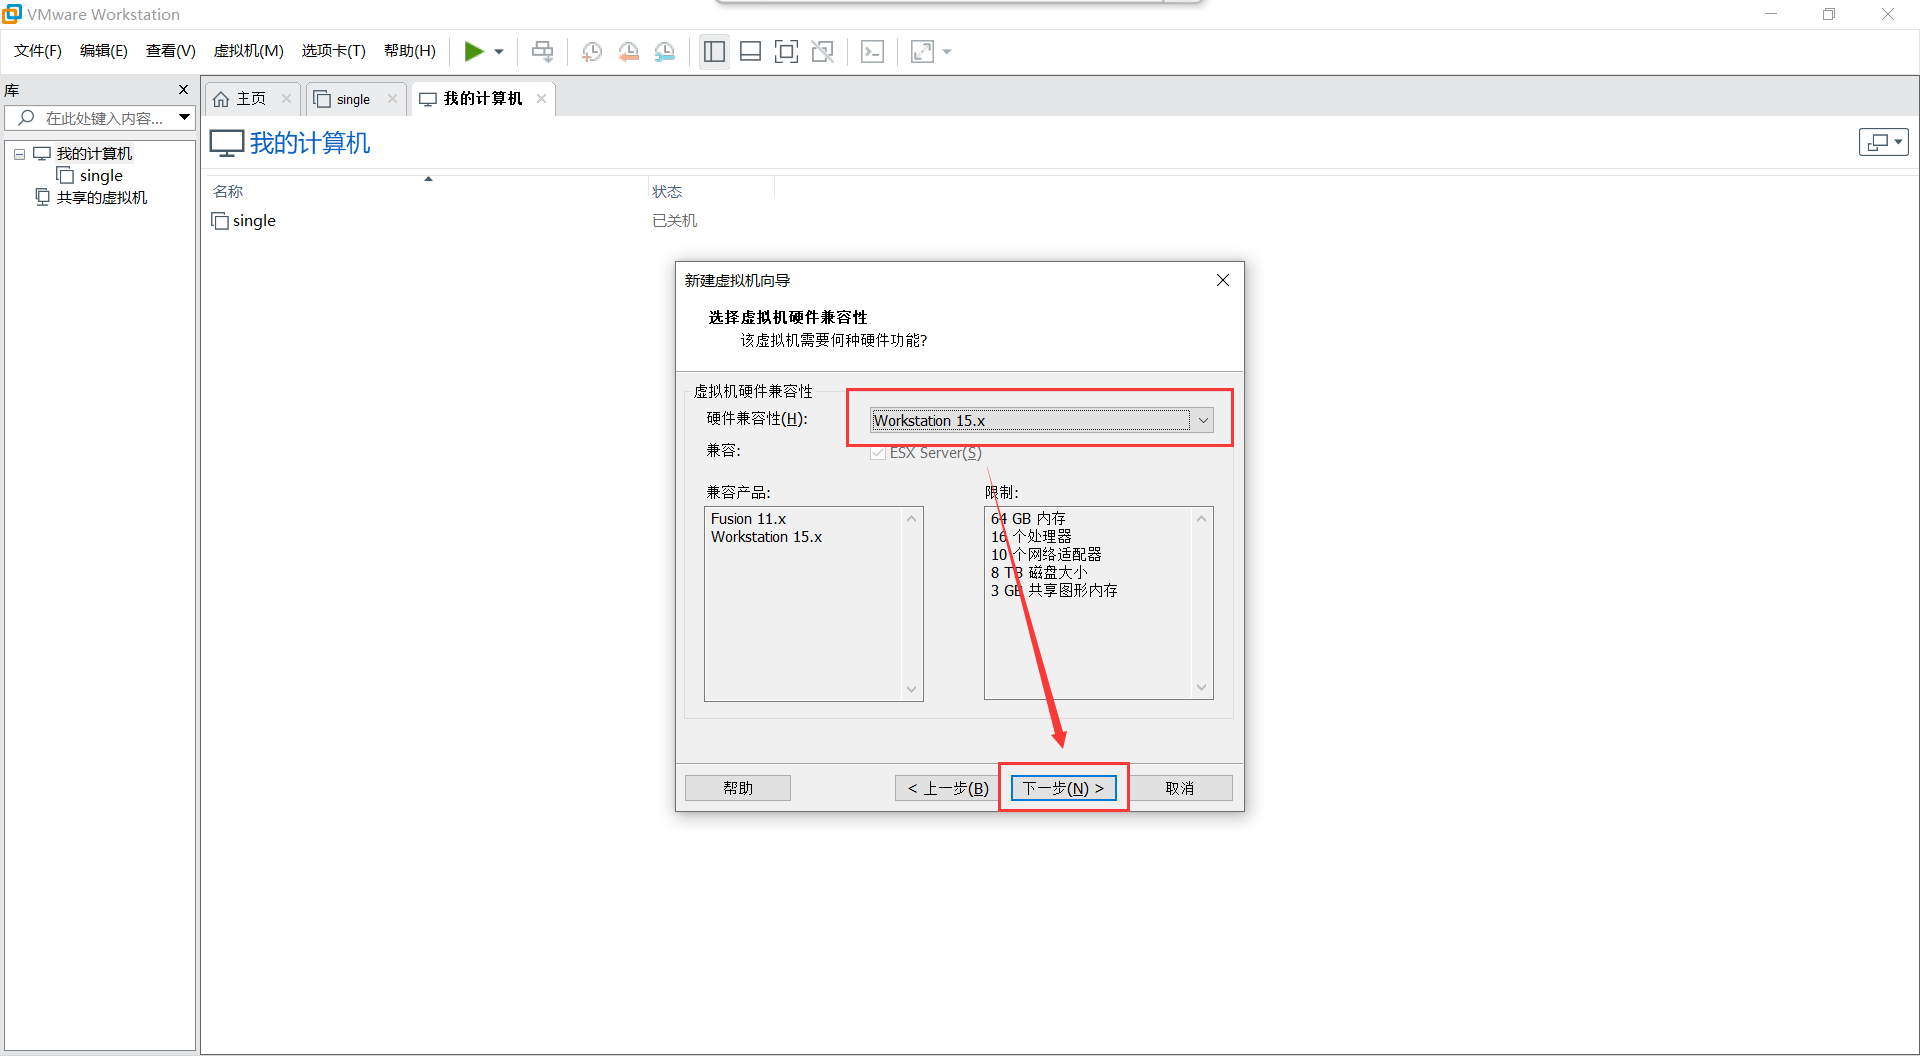The height and width of the screenshot is (1056, 1920).
Task: Click the 16 个处理器 limit entry
Action: [1031, 537]
